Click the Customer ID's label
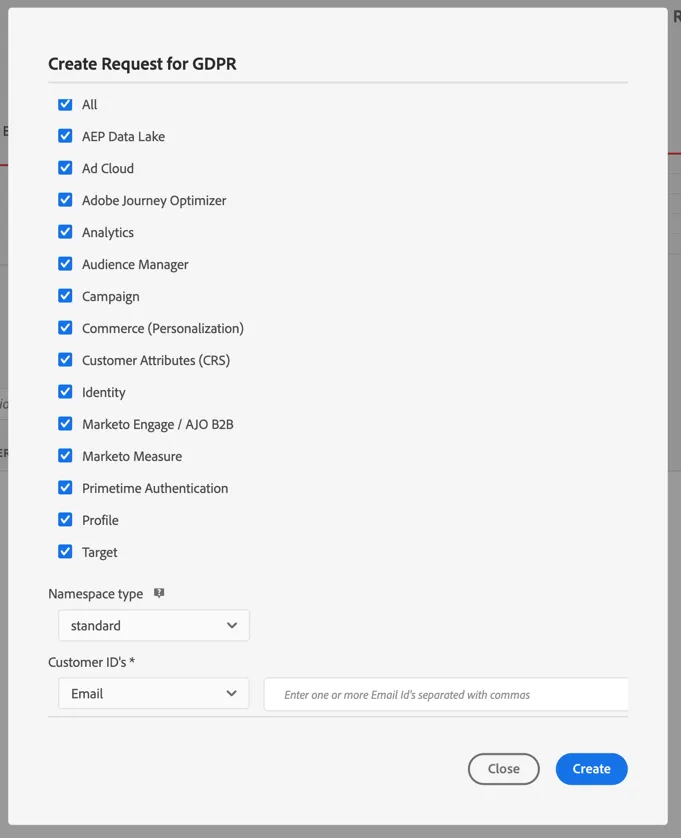Screen dimensions: 681x838 point(91,662)
